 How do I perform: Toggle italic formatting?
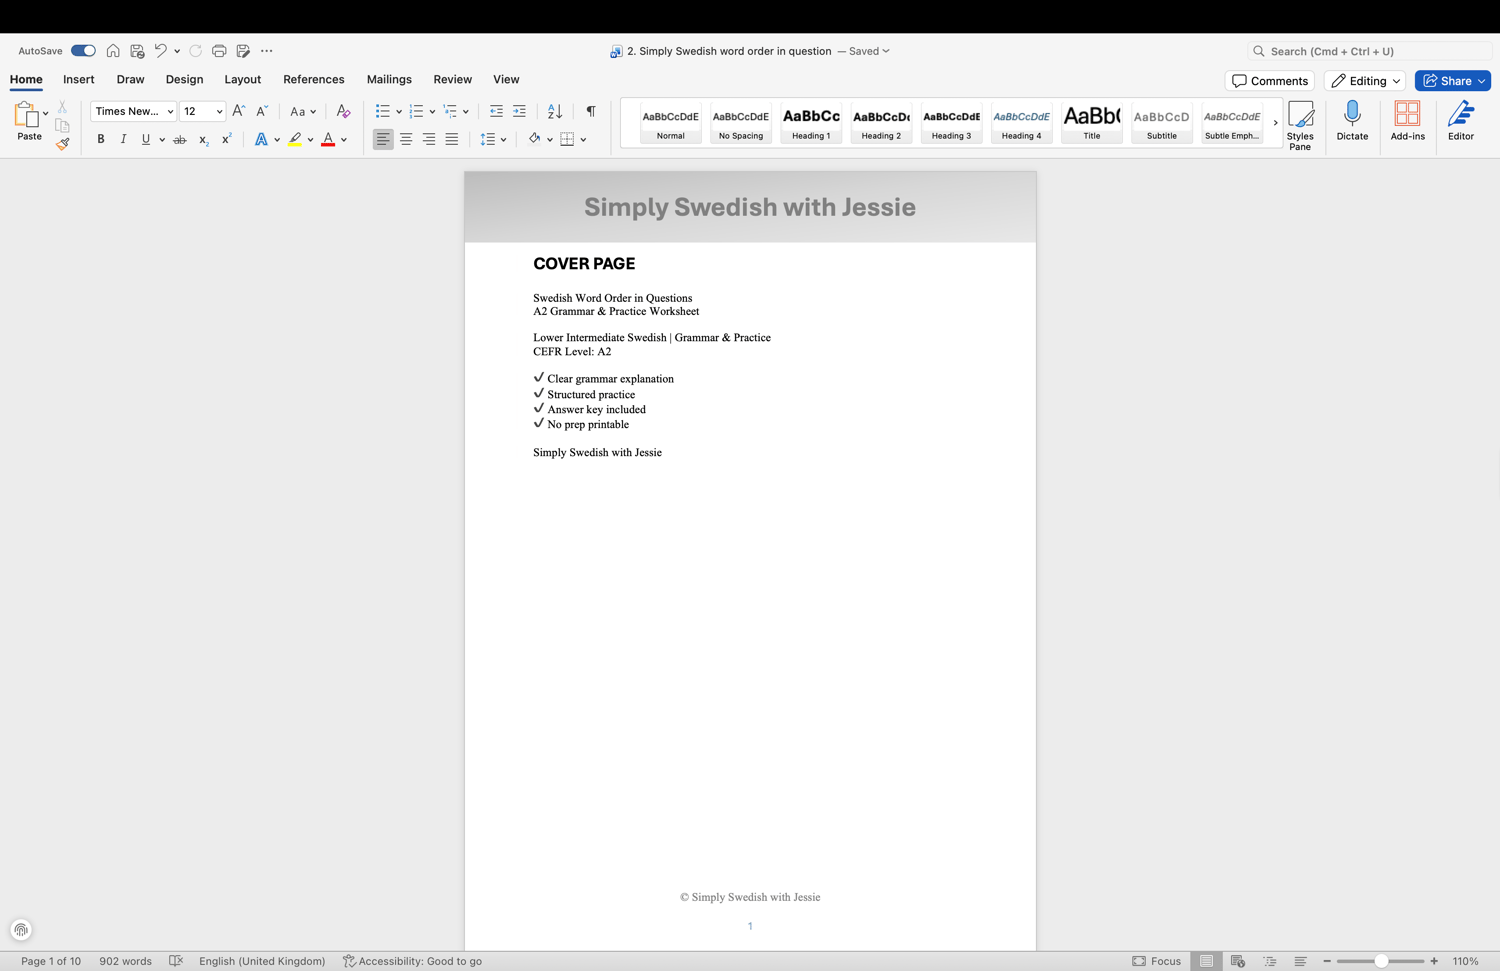pos(123,140)
